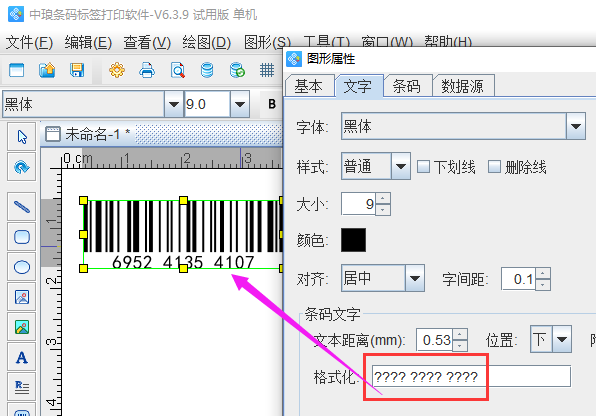
Task: Click the 大小 size value field
Action: click(358, 204)
